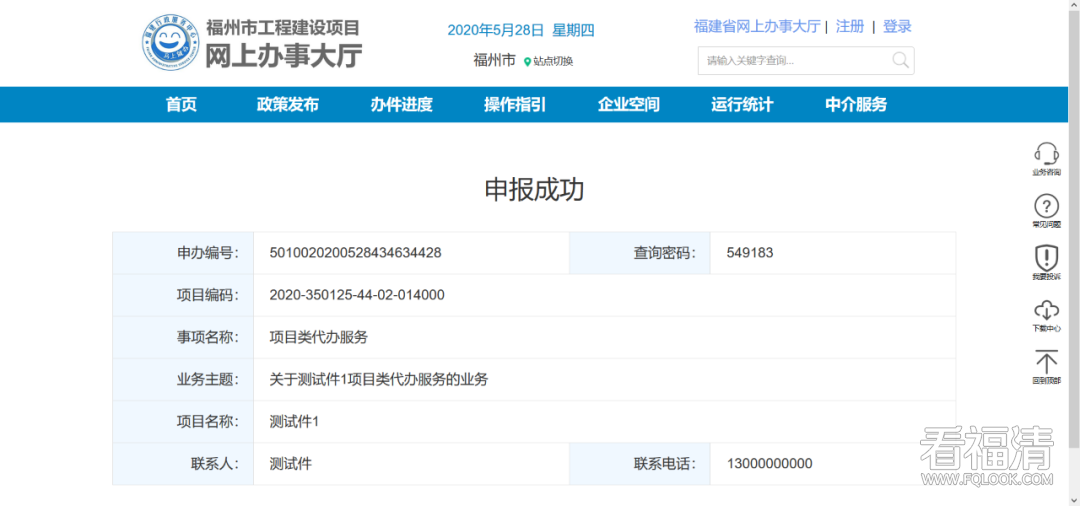The image size is (1080, 506).
Task: Open 常见问题 question mark icon
Action: 1046,206
